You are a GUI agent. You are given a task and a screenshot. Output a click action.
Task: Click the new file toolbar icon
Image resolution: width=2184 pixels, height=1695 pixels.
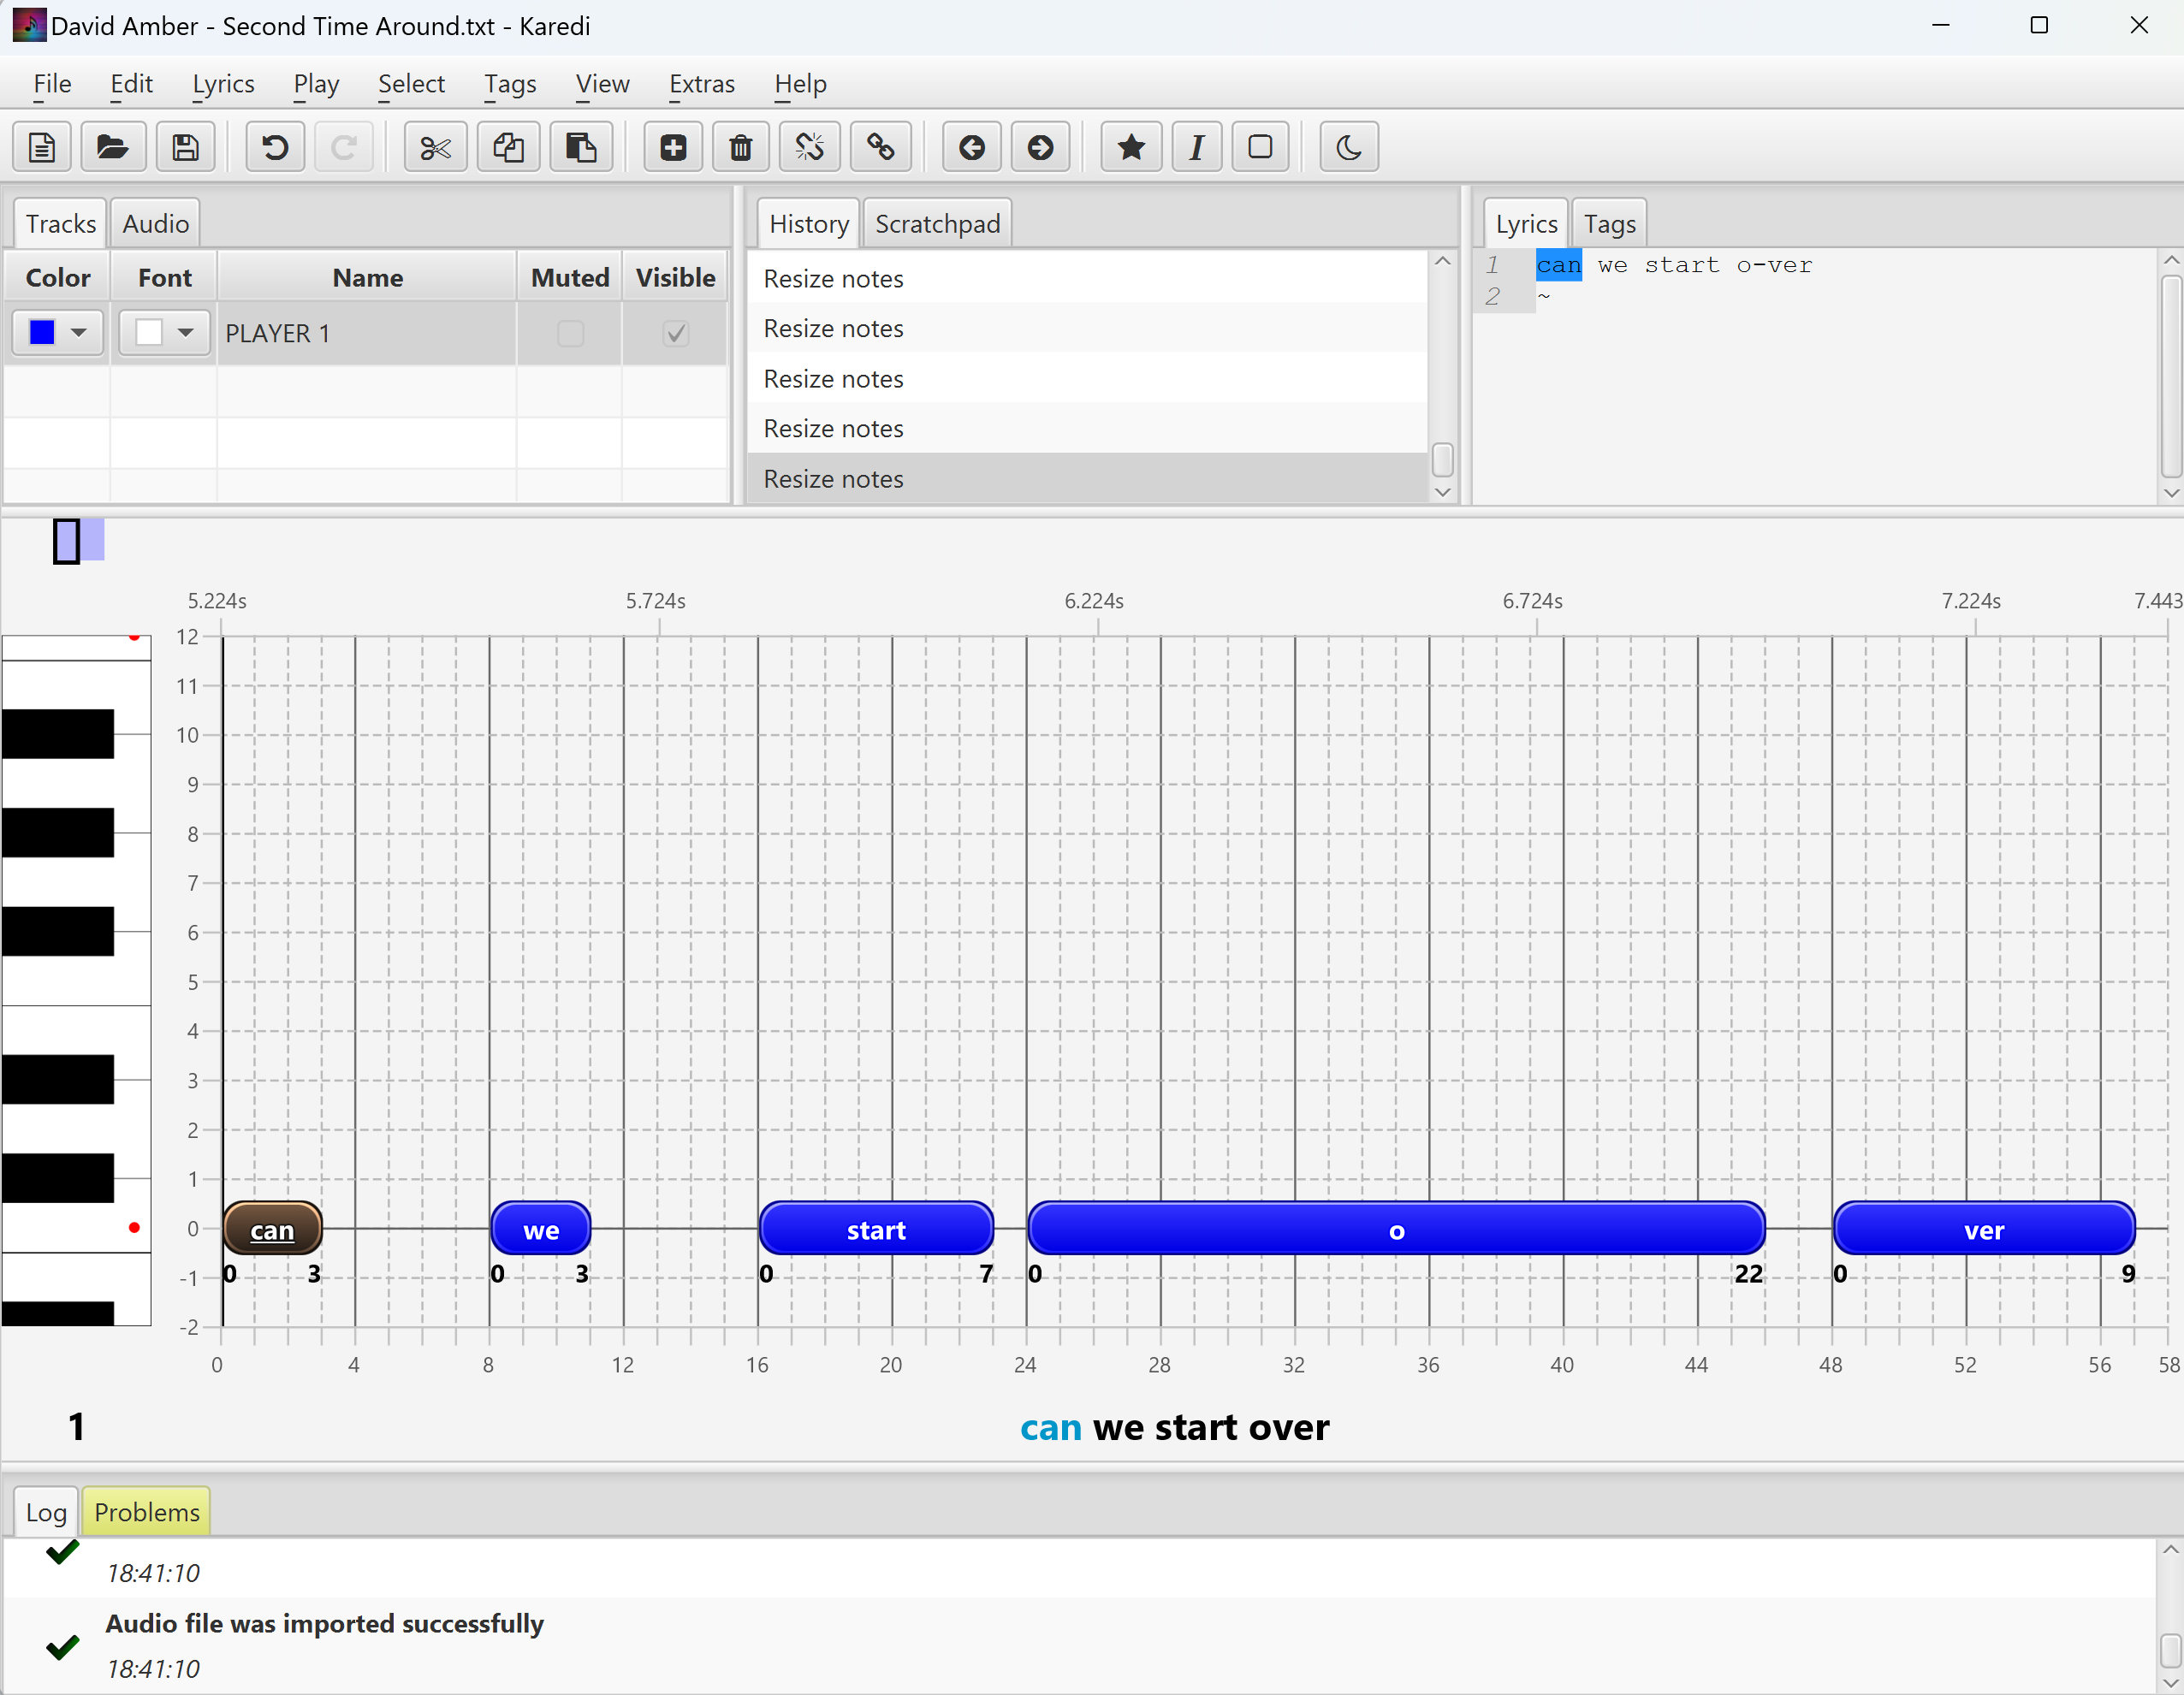(41, 148)
